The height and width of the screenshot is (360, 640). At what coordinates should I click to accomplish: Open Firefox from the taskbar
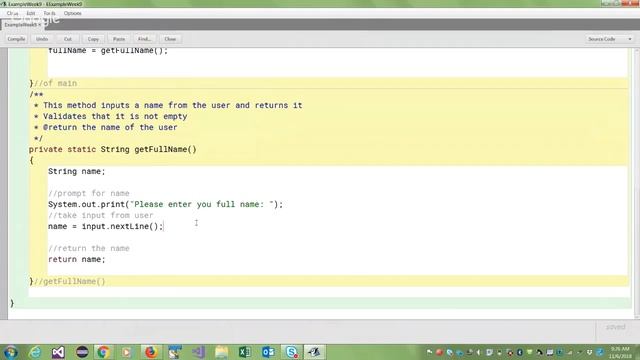151,352
